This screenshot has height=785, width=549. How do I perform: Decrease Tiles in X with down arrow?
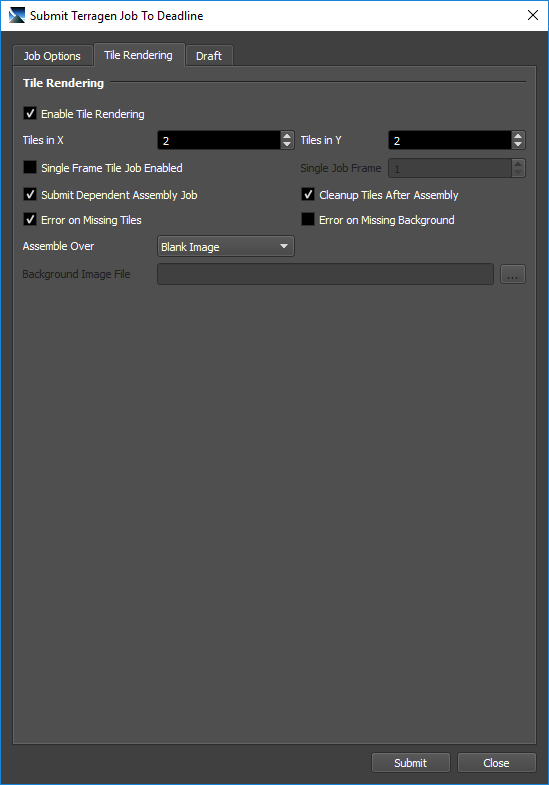point(287,145)
